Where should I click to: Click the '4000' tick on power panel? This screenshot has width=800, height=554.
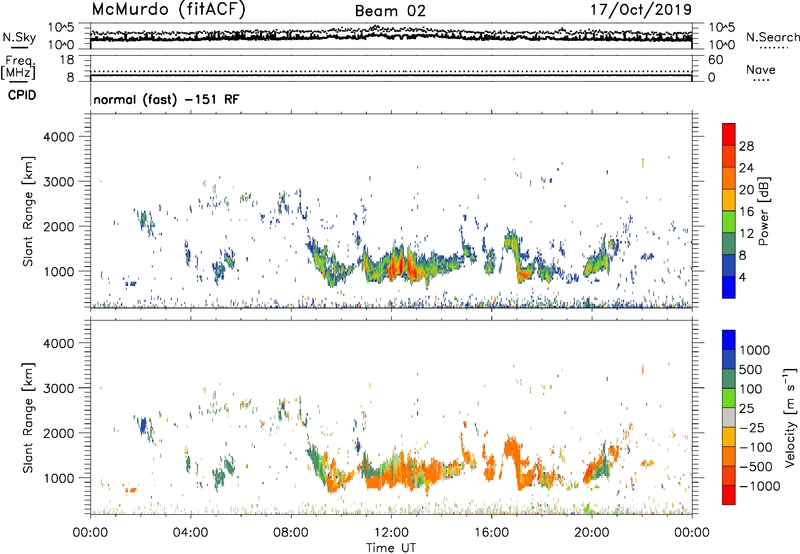58,137
